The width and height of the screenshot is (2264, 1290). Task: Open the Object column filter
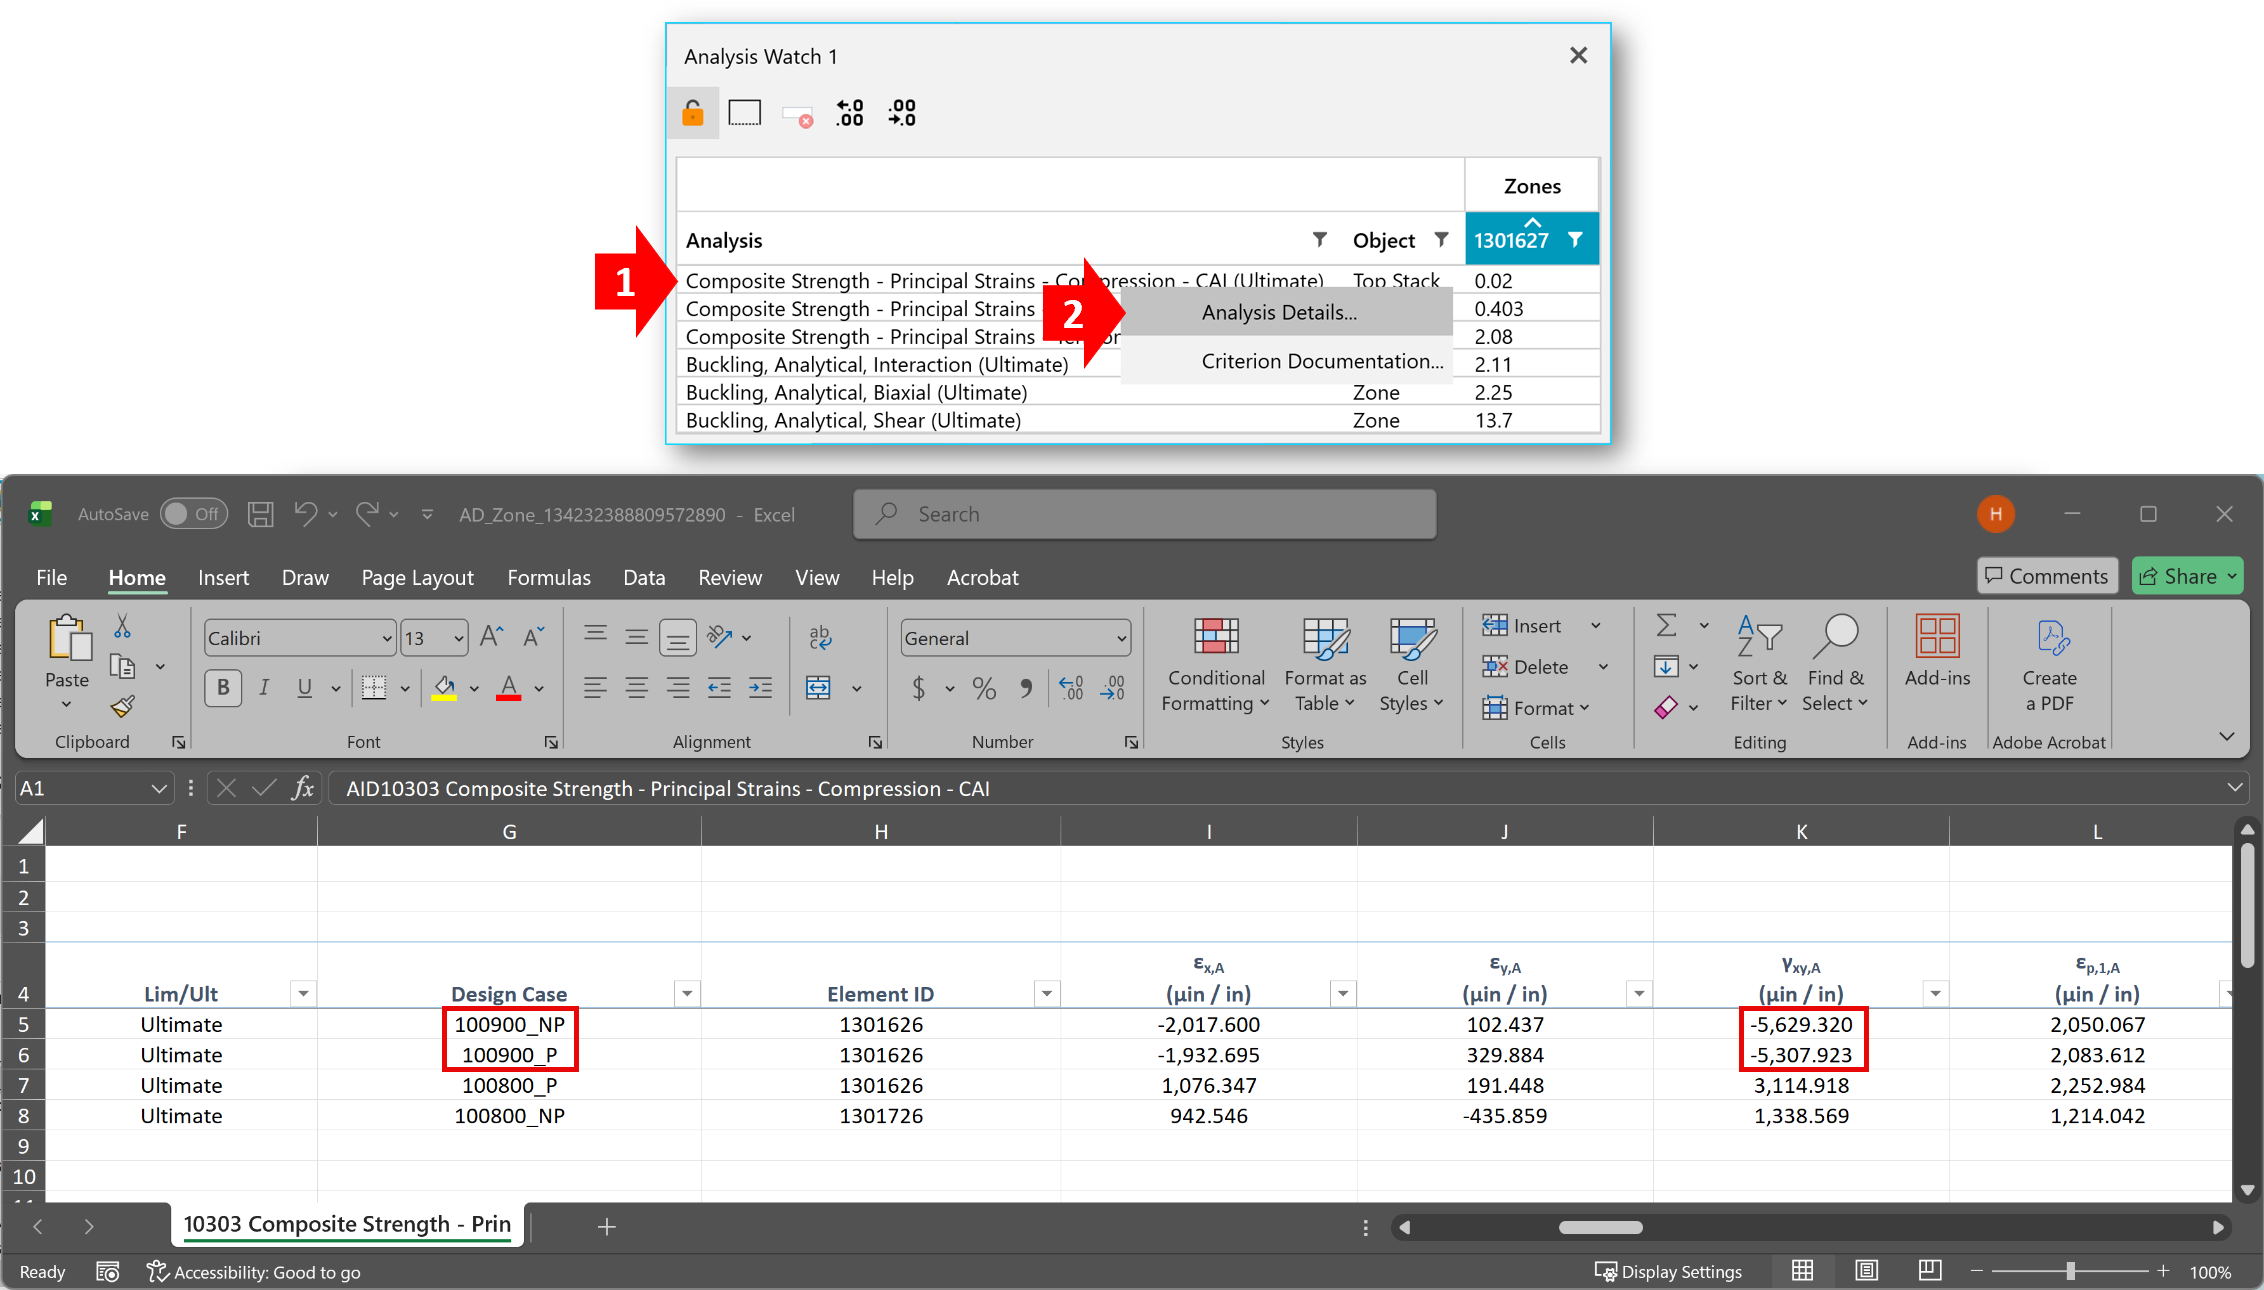pyautogui.click(x=1441, y=239)
